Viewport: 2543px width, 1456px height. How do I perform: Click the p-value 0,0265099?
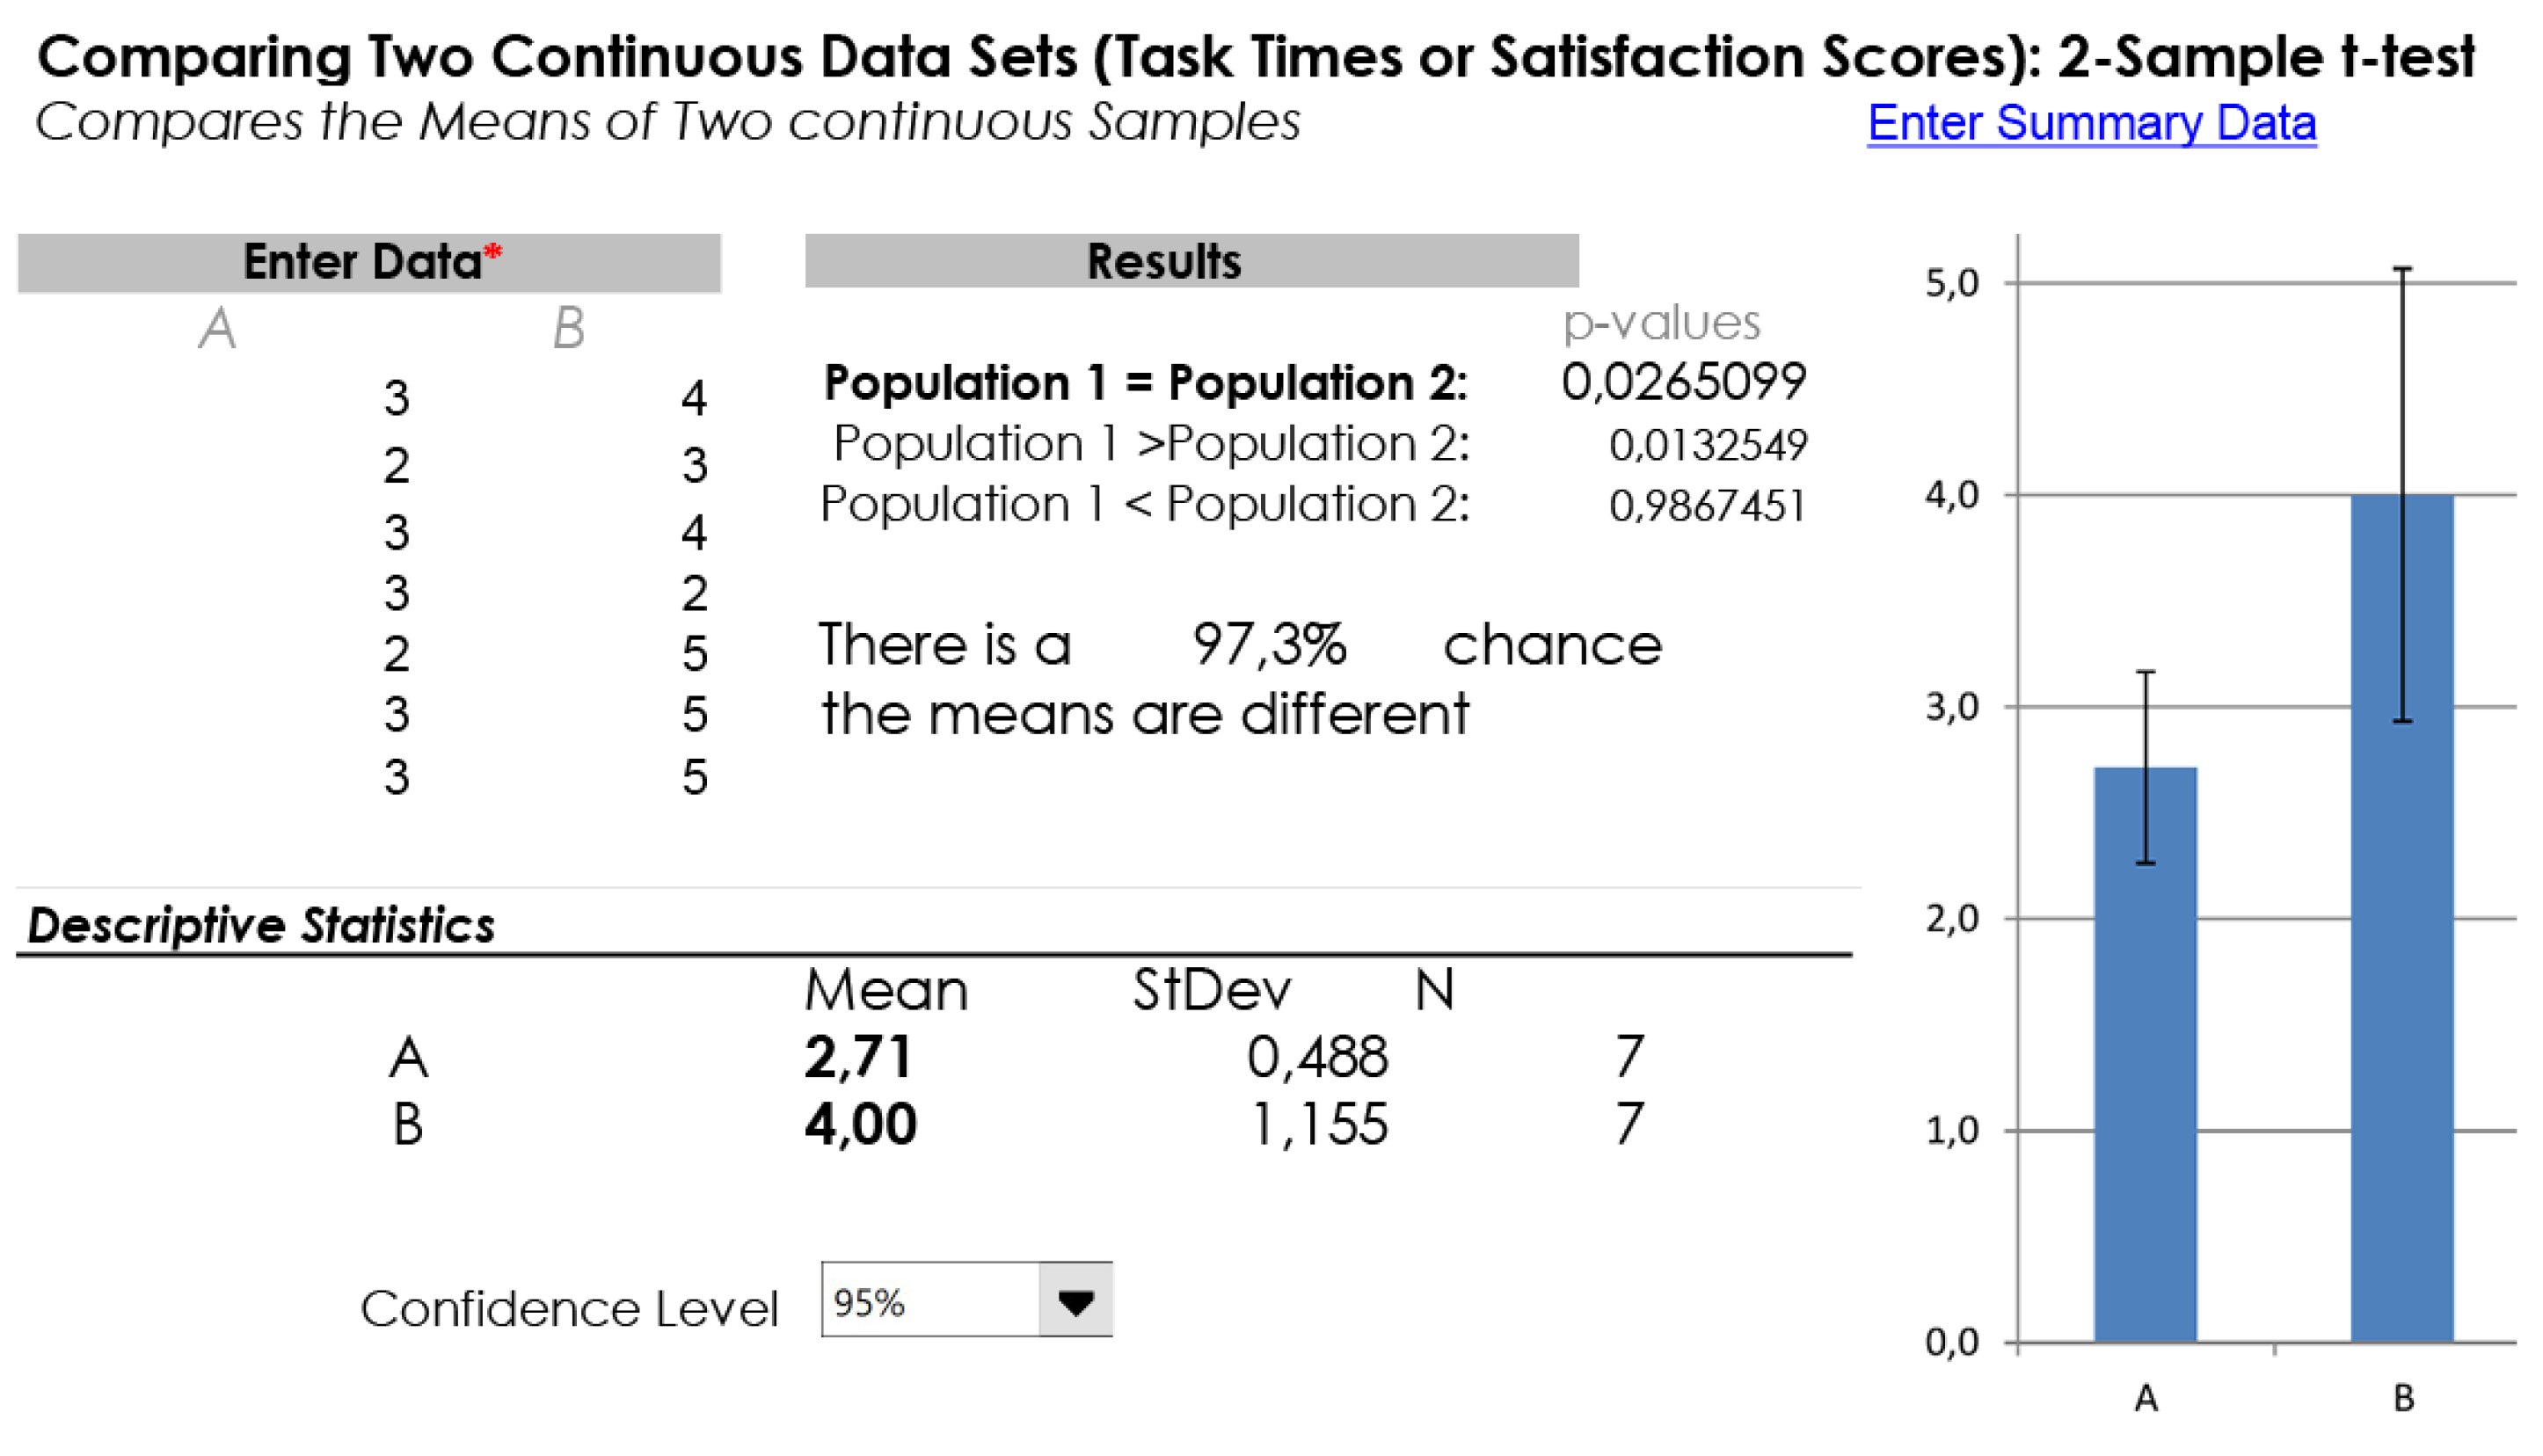[1683, 382]
